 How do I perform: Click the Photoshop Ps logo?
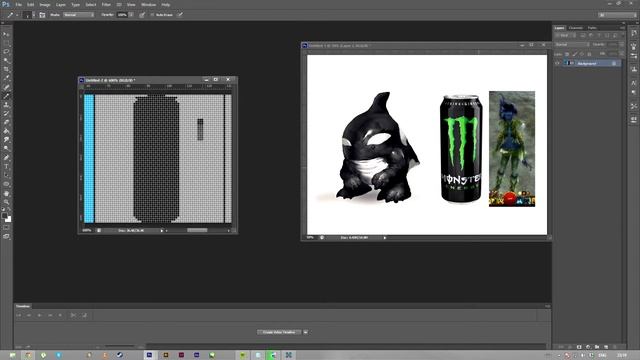coord(6,4)
